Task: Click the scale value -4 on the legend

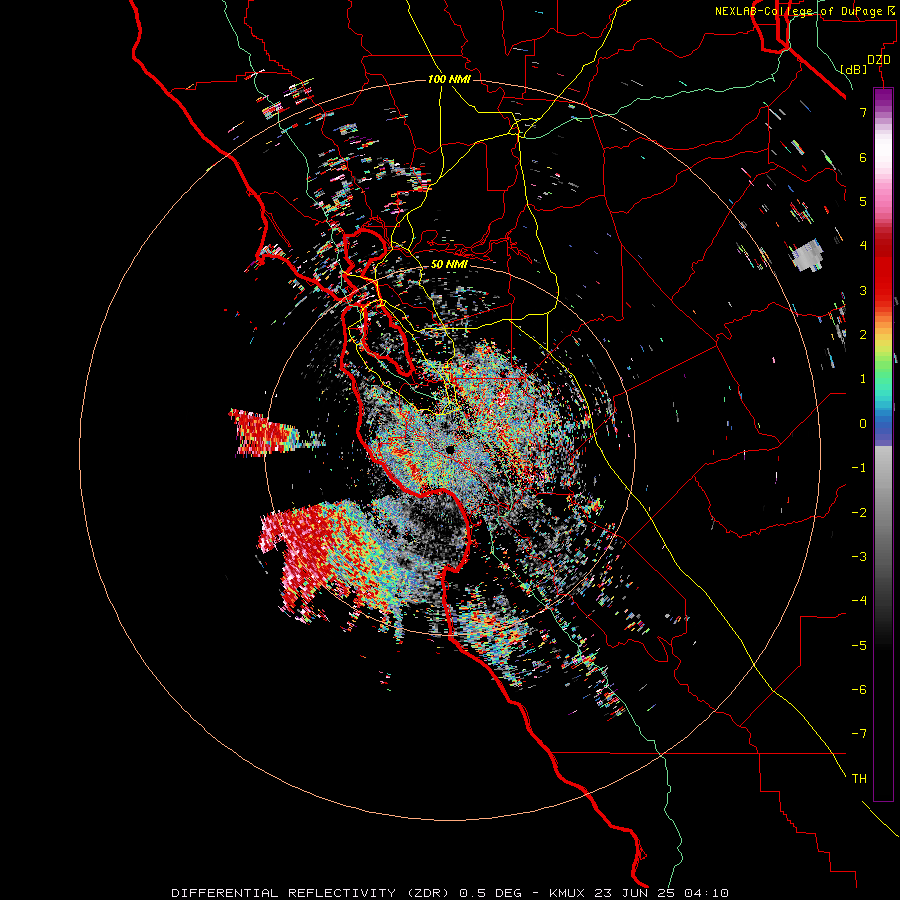Action: pos(859,600)
